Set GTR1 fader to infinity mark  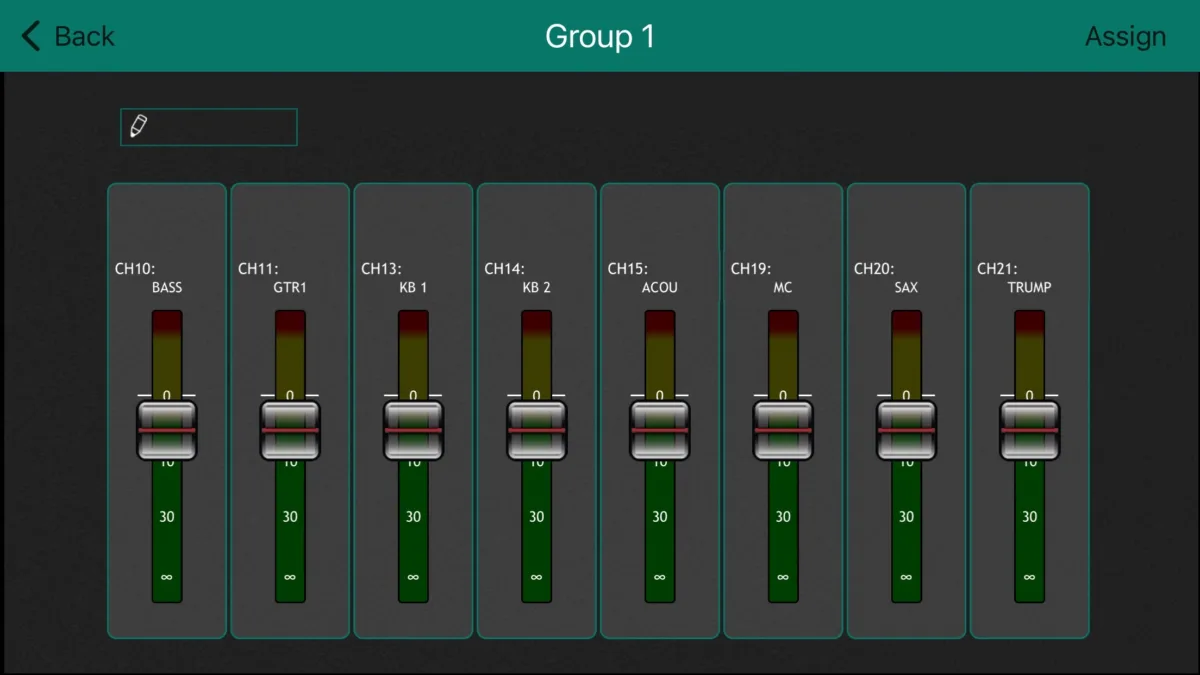click(290, 577)
